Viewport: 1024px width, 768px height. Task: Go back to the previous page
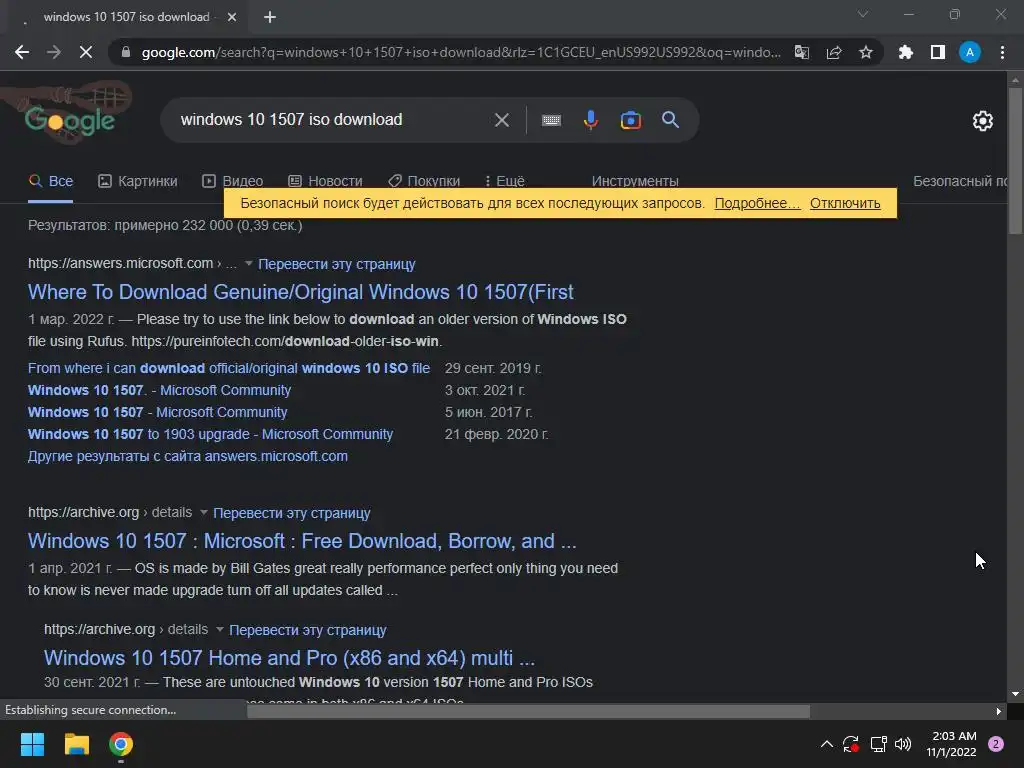pyautogui.click(x=22, y=52)
